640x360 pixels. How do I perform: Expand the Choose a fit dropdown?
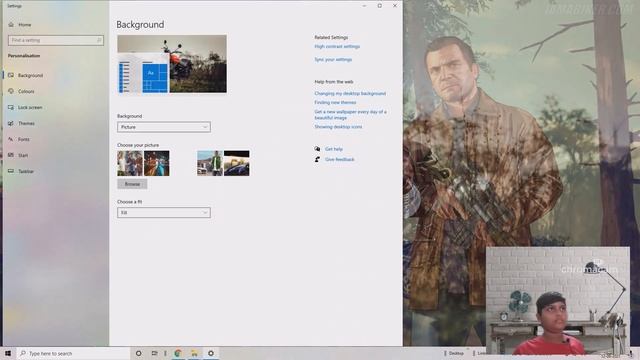tap(164, 213)
